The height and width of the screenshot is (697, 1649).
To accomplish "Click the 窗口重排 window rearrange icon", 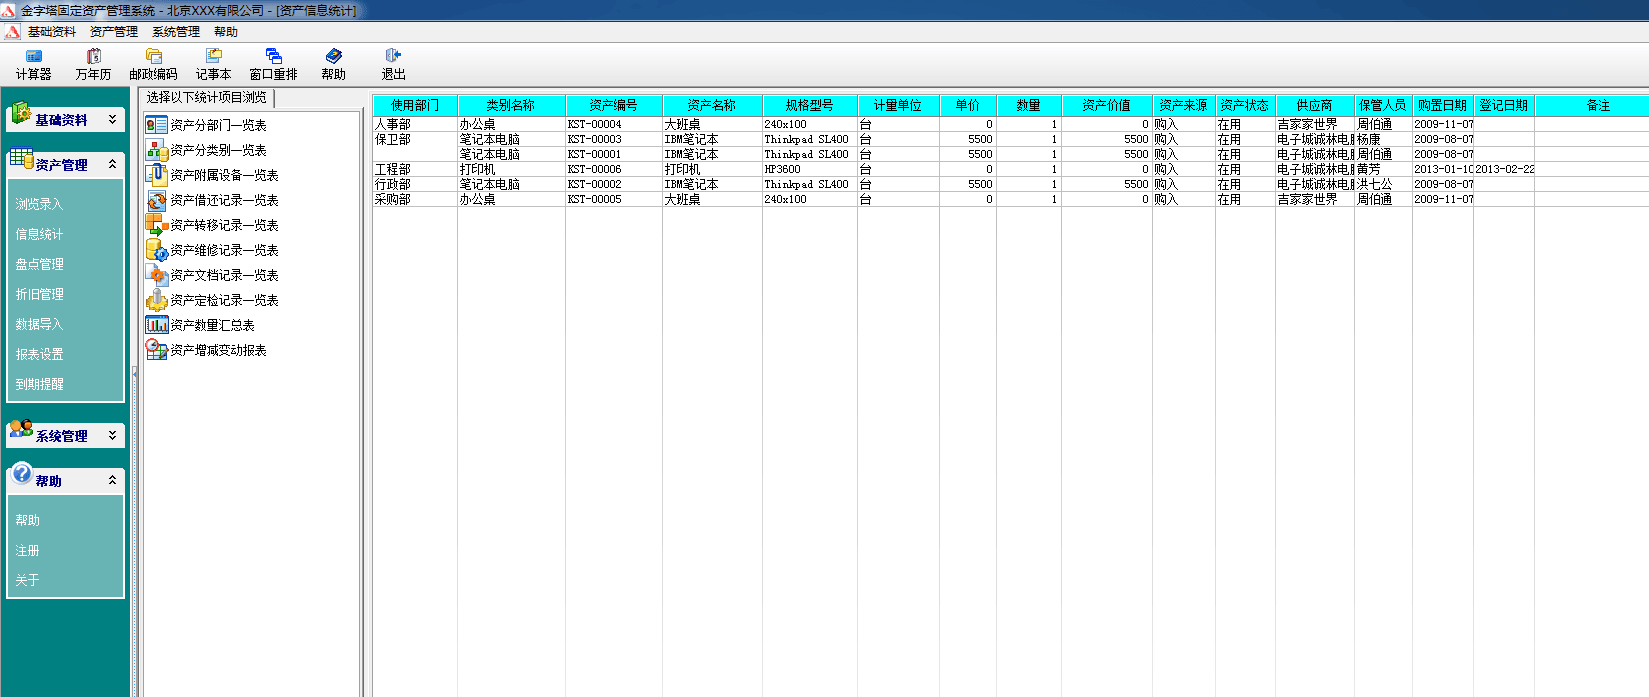I will [x=274, y=56].
